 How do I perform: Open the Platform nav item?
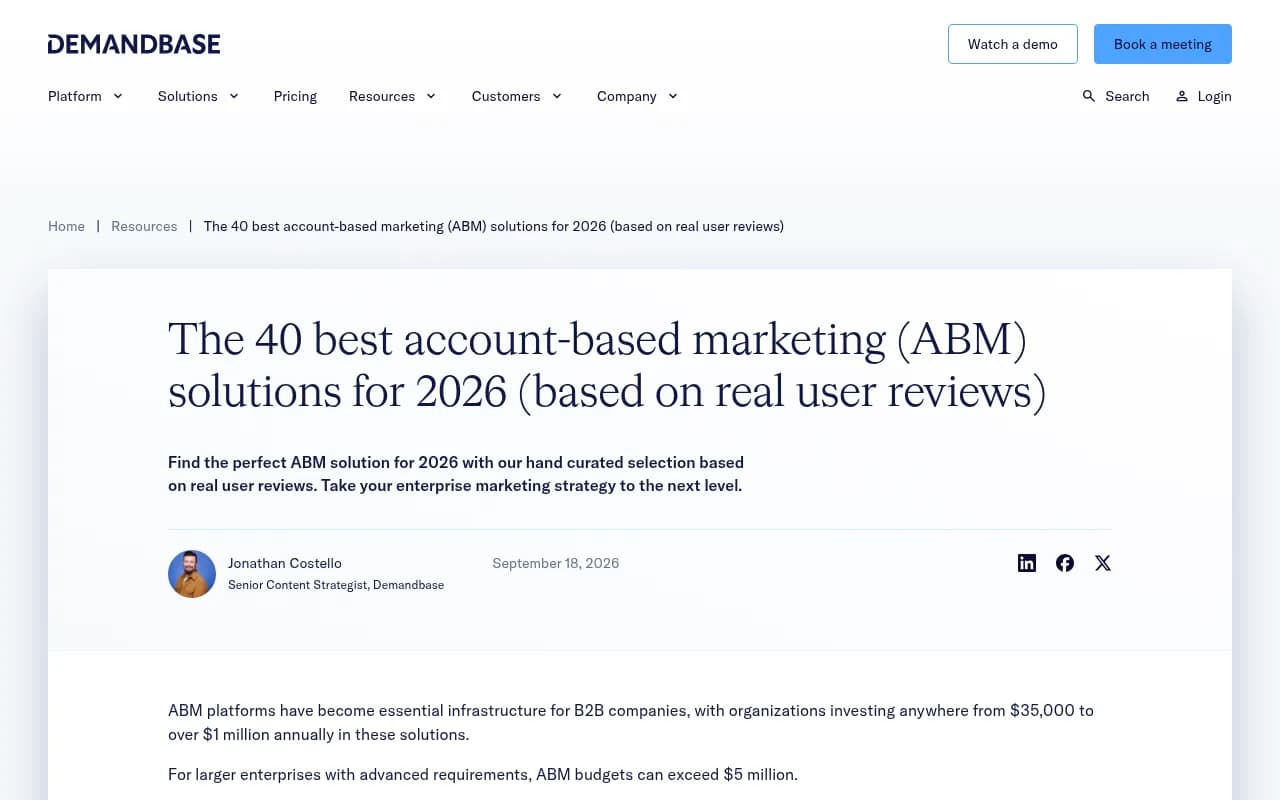point(75,96)
